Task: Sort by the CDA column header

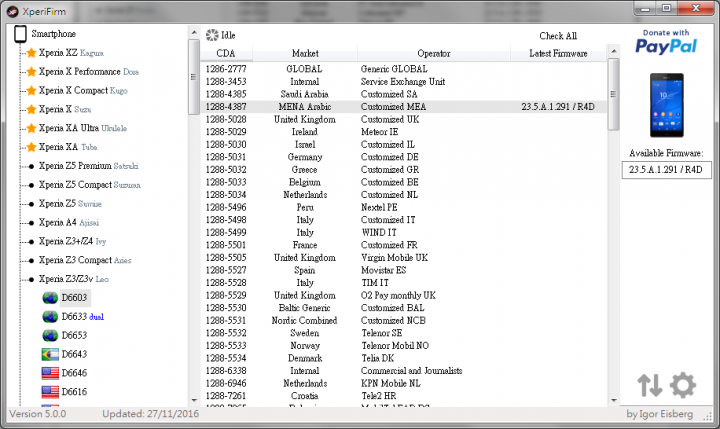Action: coord(226,53)
